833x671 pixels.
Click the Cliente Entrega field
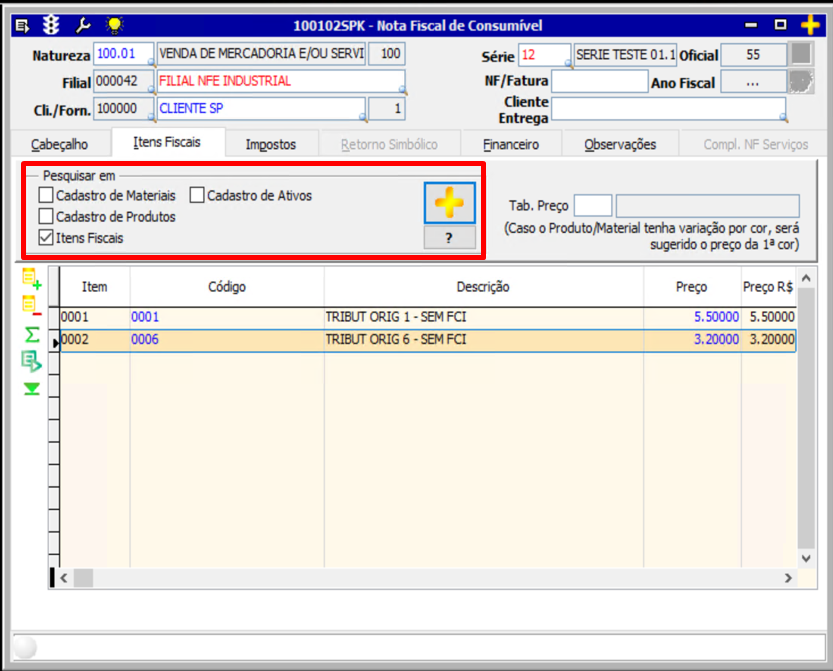point(669,109)
